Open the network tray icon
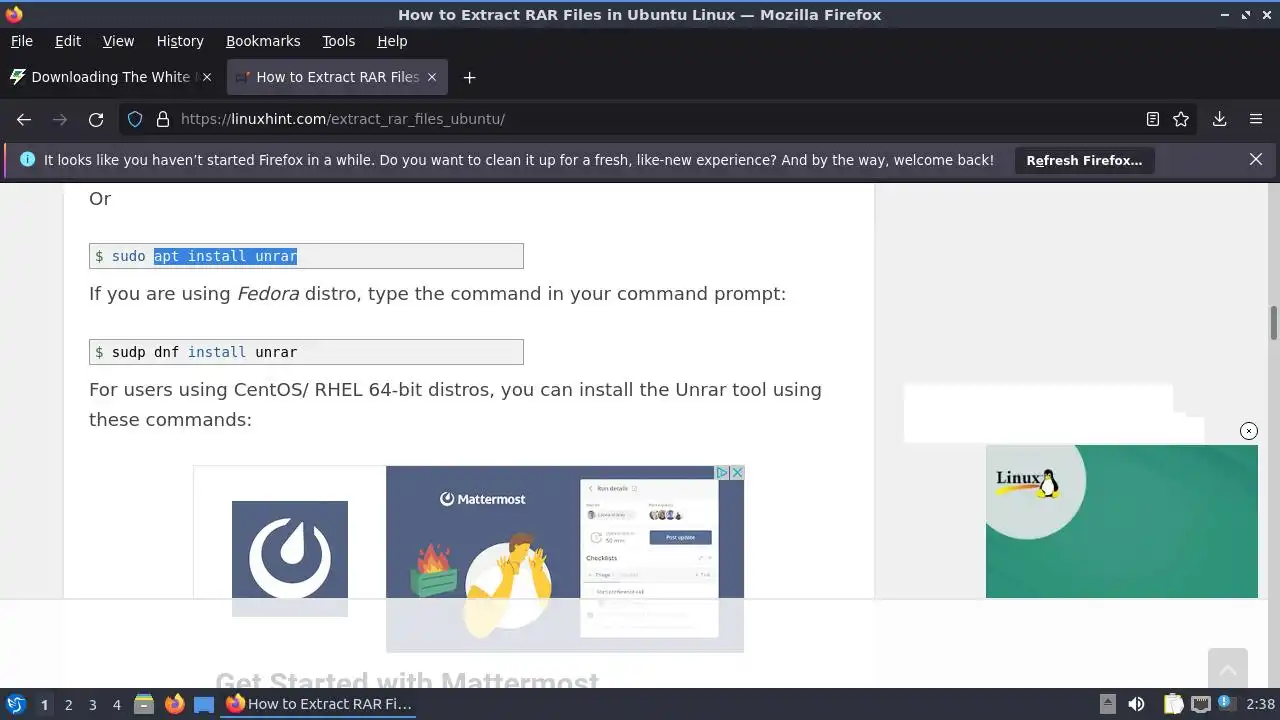The width and height of the screenshot is (1280, 720). coord(1201,704)
